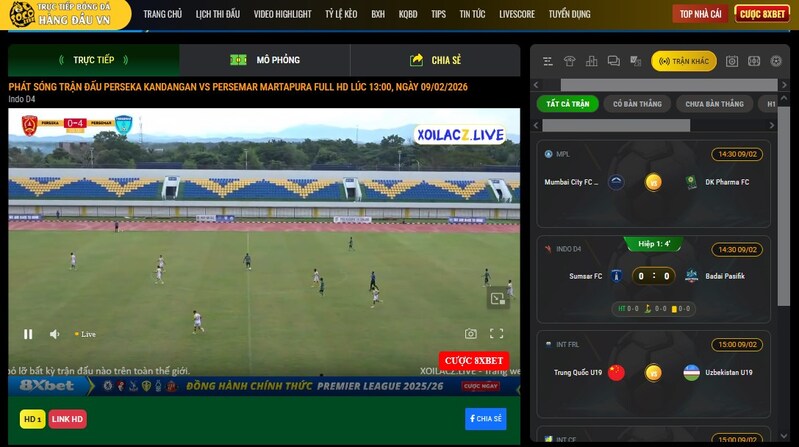Open the chat bubbles icon

click(613, 61)
